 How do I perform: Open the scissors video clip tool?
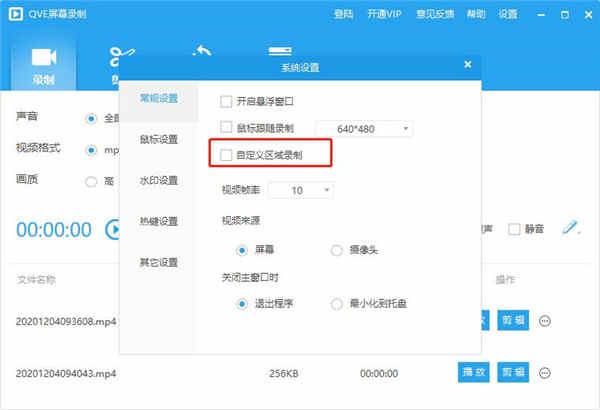(122, 56)
